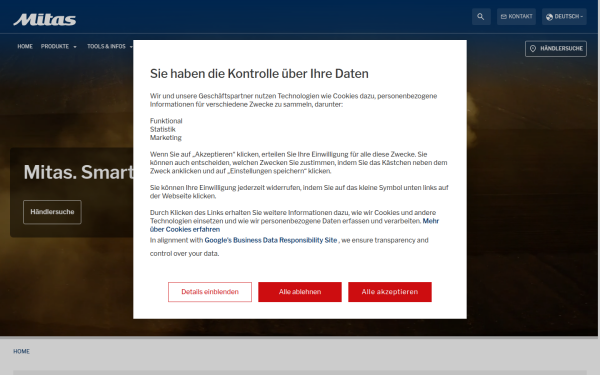The image size is (600, 375).
Task: Click the 'Marketing' purpose text
Action: point(166,138)
